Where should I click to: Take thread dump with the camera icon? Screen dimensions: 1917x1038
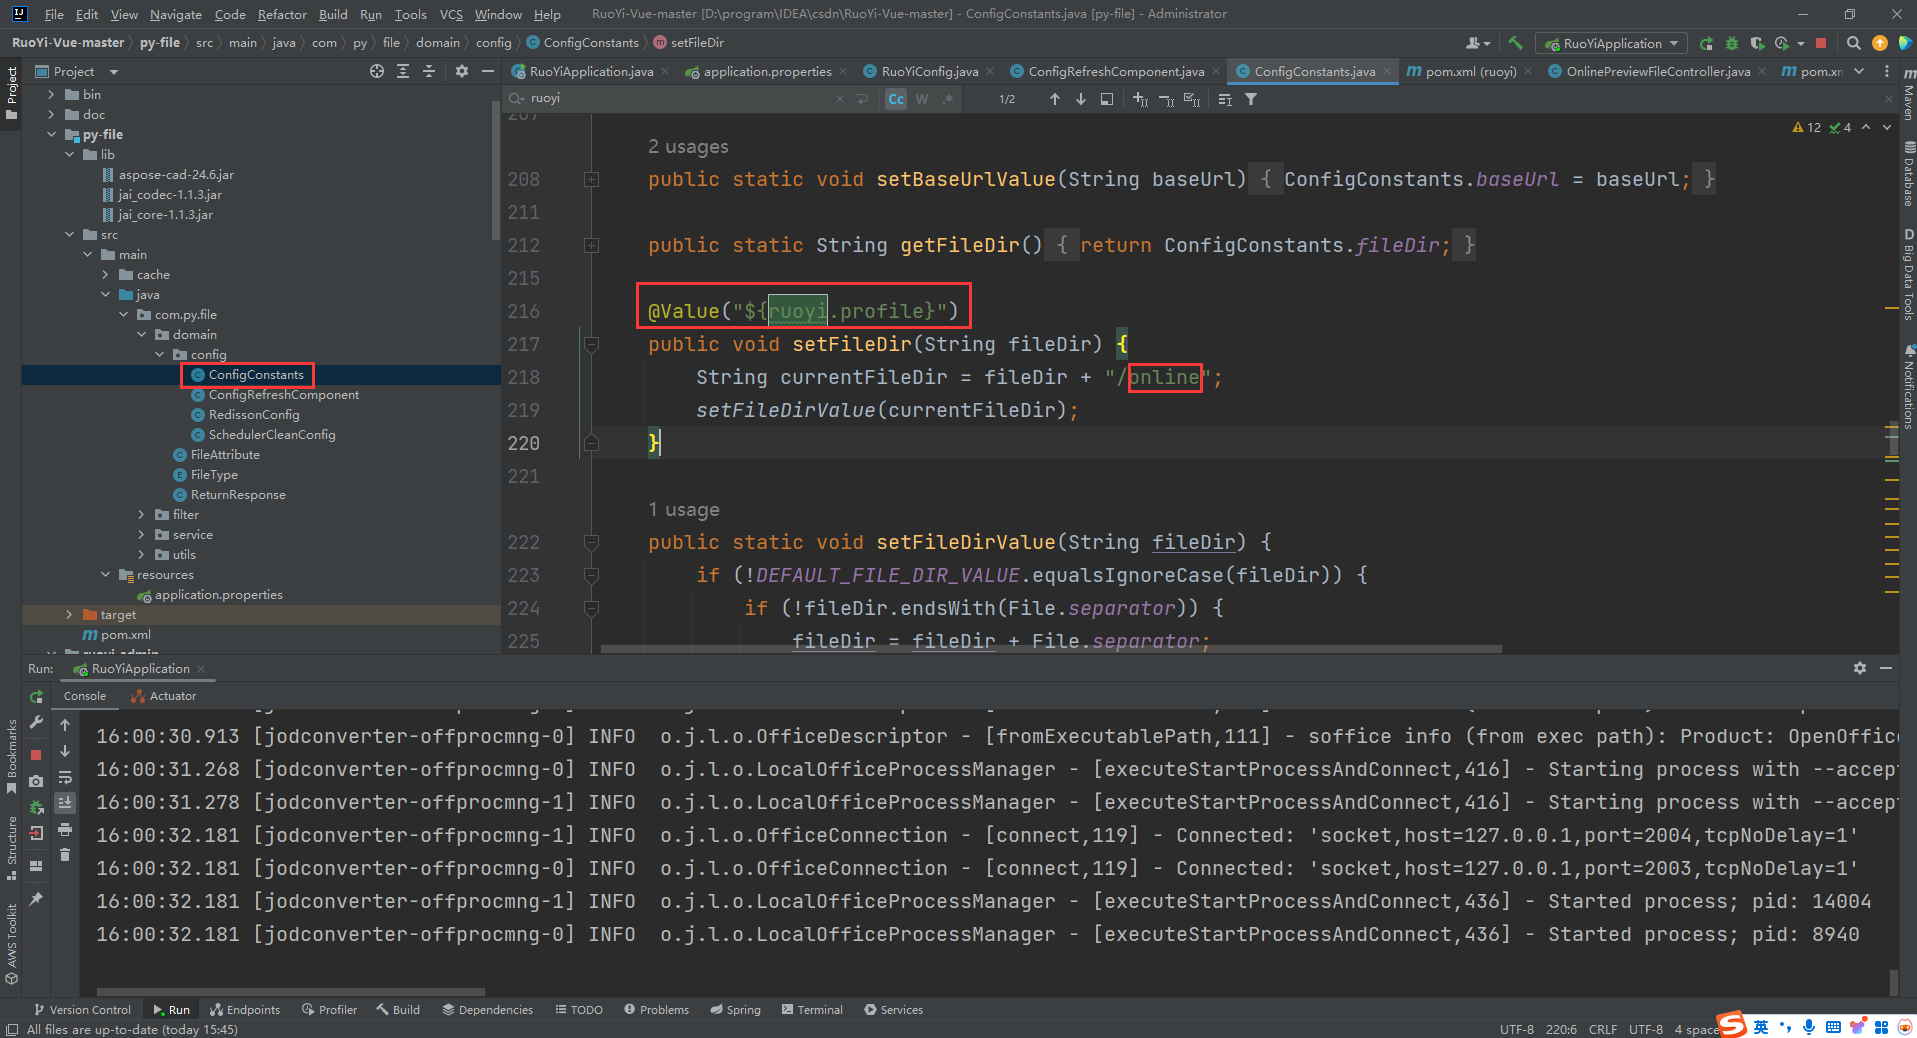click(x=37, y=780)
